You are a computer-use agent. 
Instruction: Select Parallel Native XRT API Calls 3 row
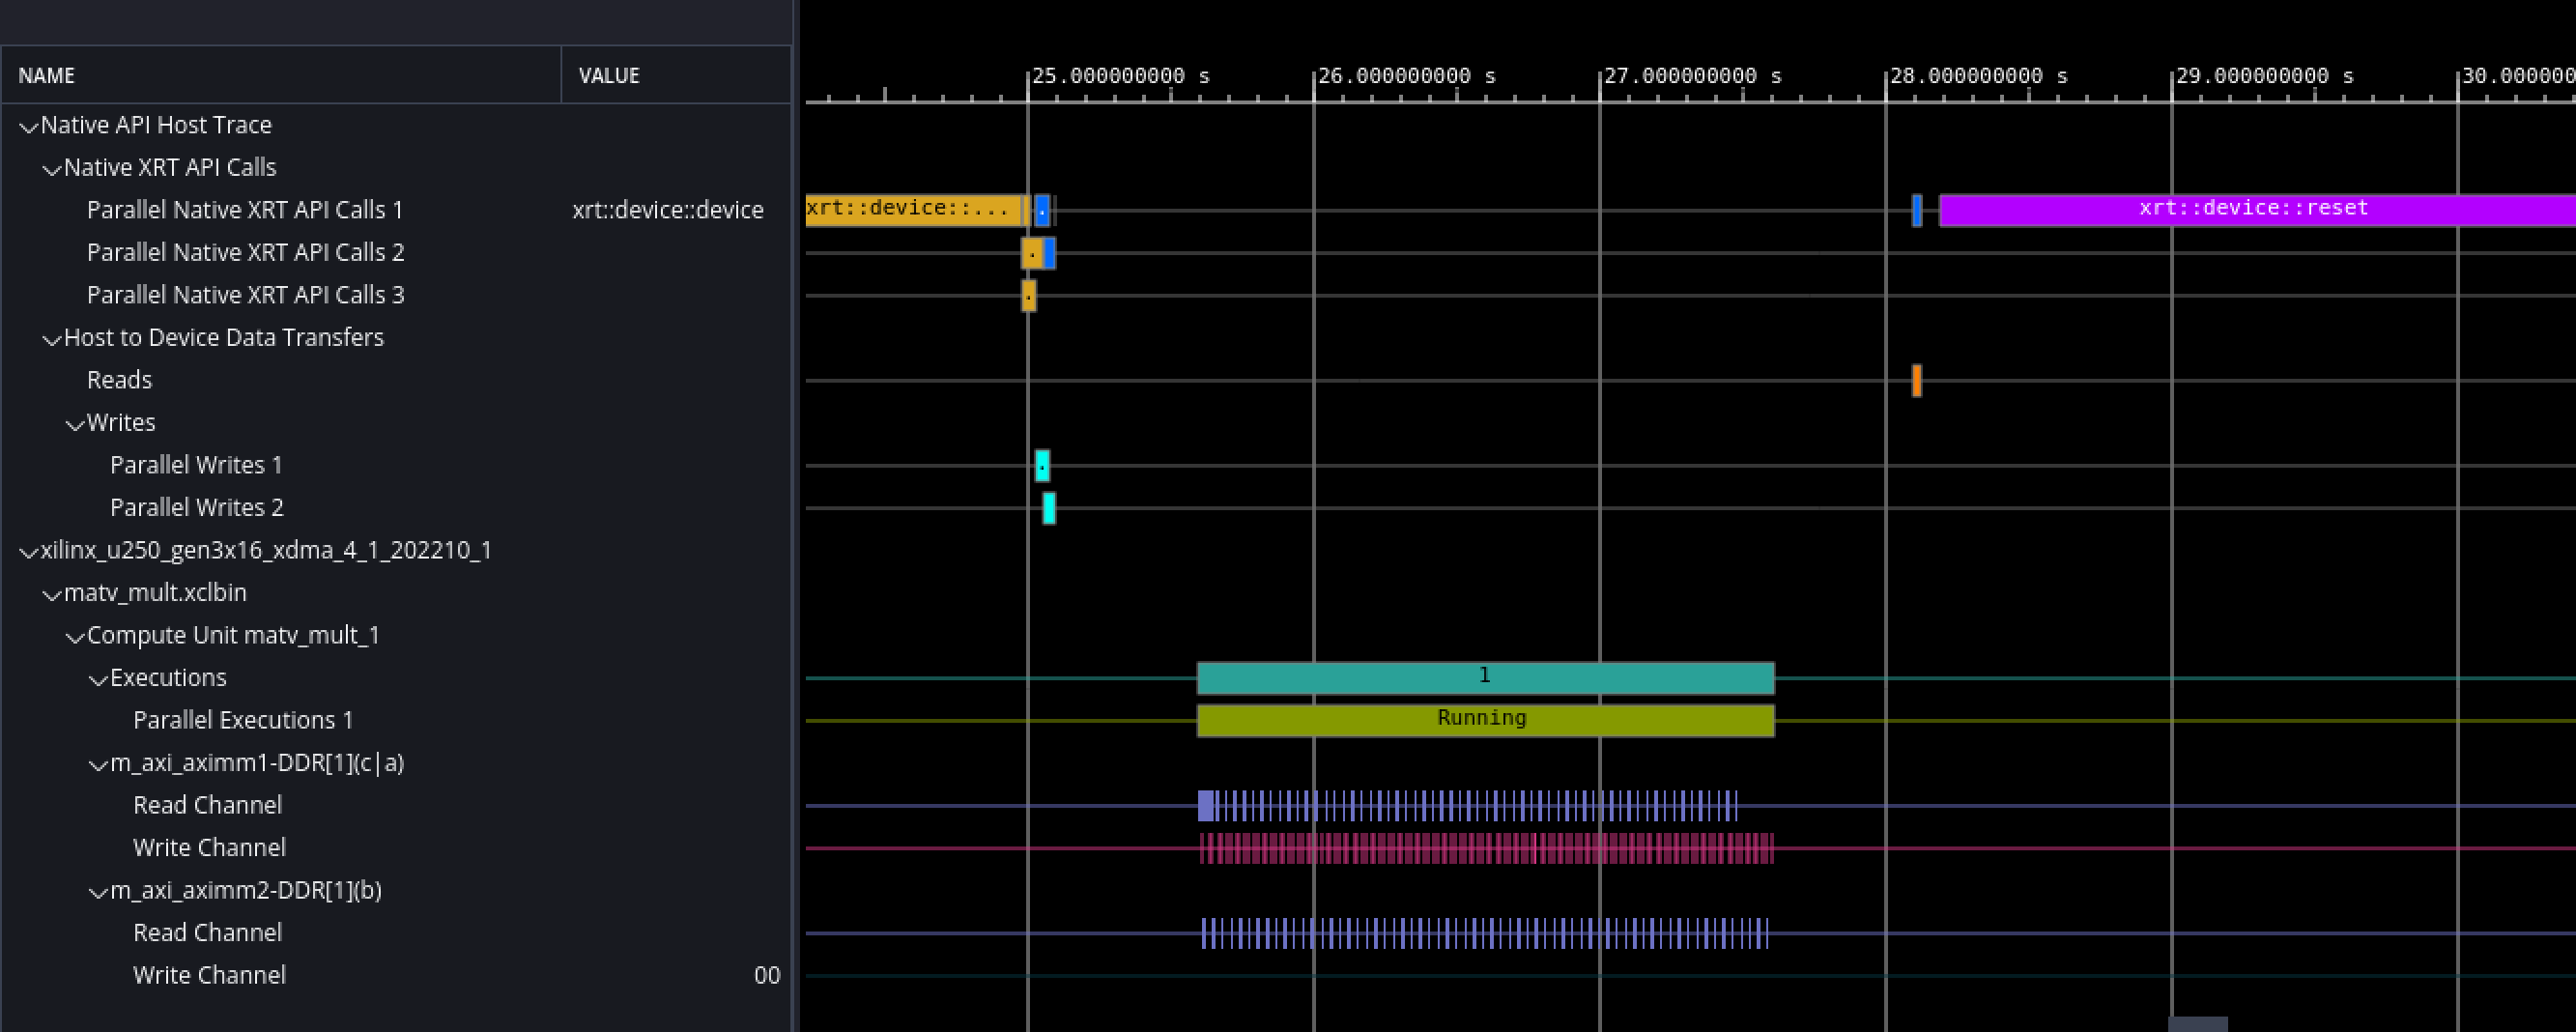tap(397, 295)
